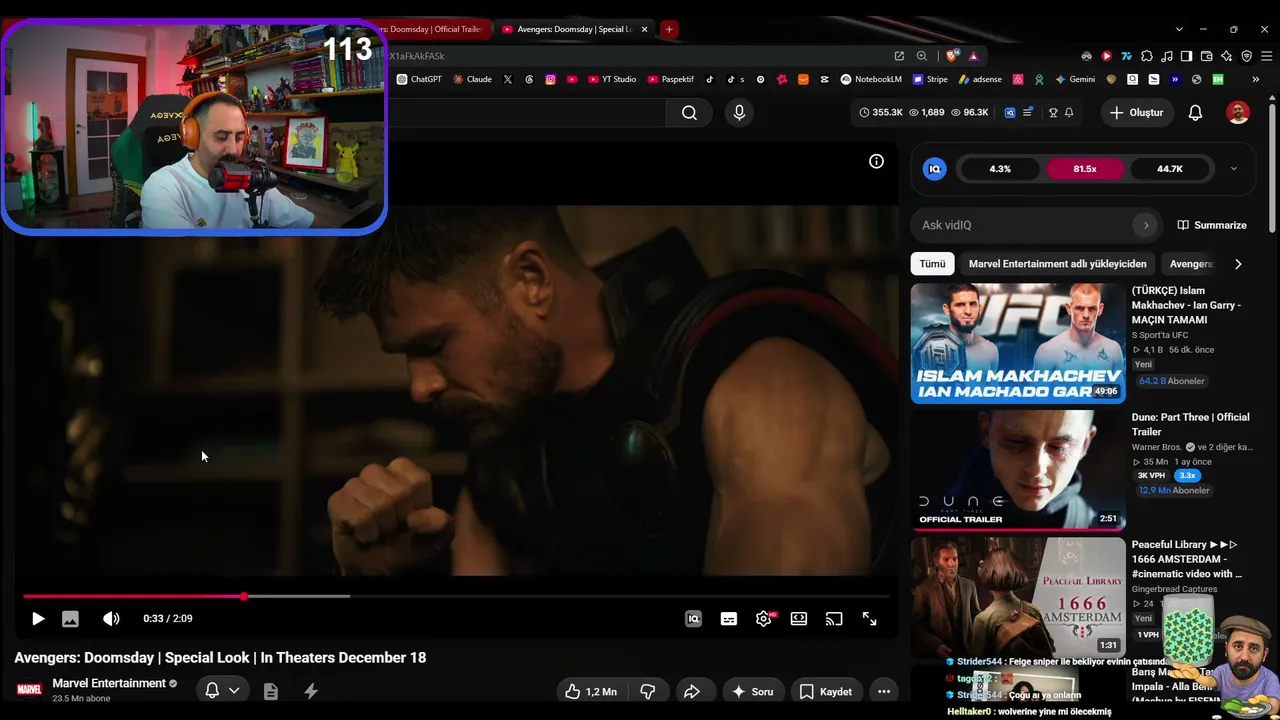This screenshot has width=1280, height=720.
Task: Open the Marvel Entertainment channel name link
Action: tap(109, 684)
